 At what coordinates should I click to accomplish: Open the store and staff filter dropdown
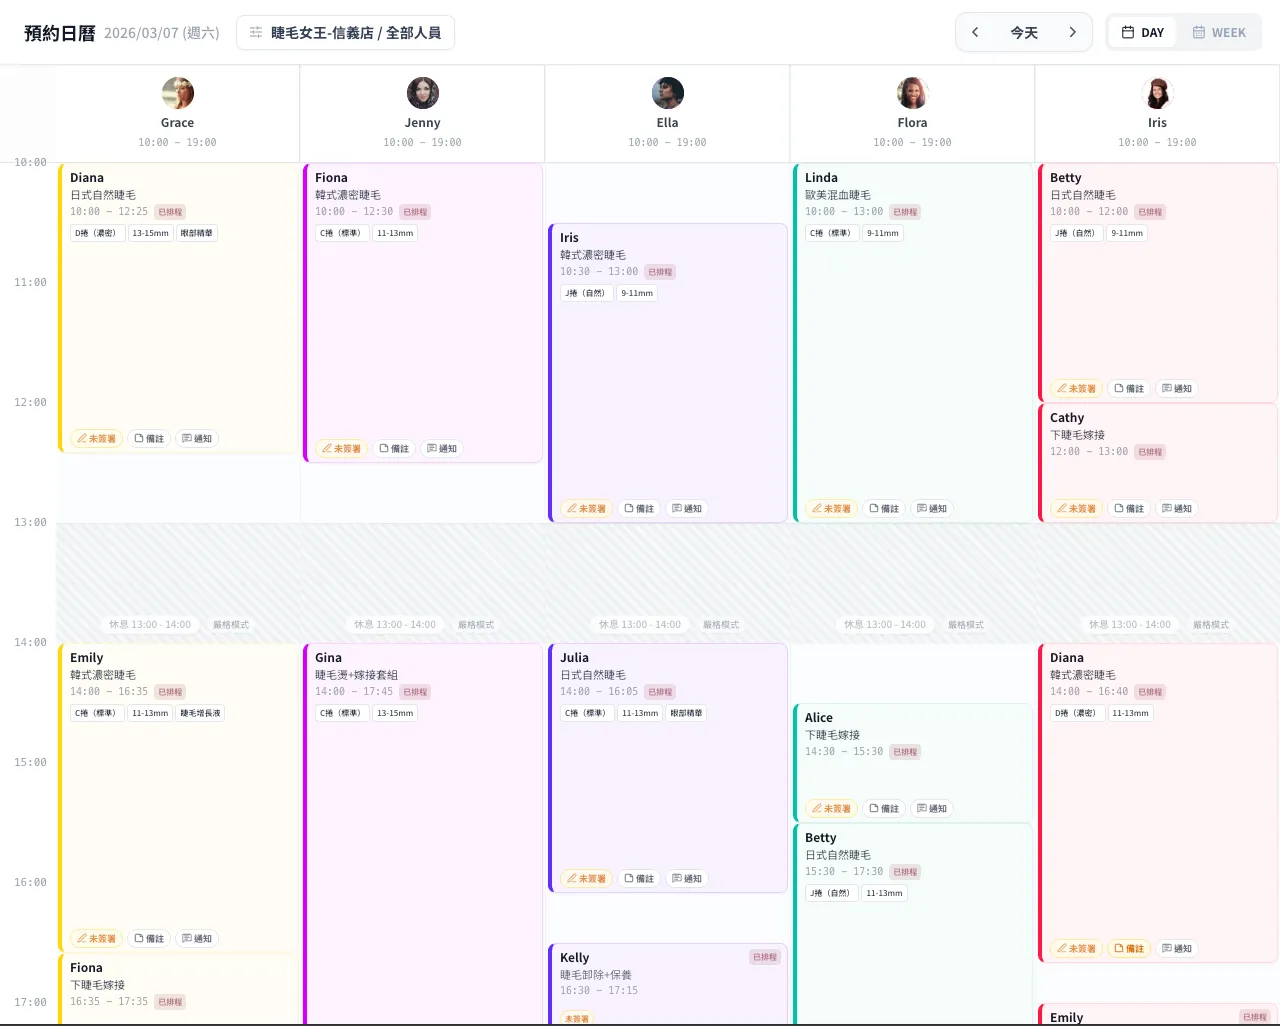[x=345, y=32]
